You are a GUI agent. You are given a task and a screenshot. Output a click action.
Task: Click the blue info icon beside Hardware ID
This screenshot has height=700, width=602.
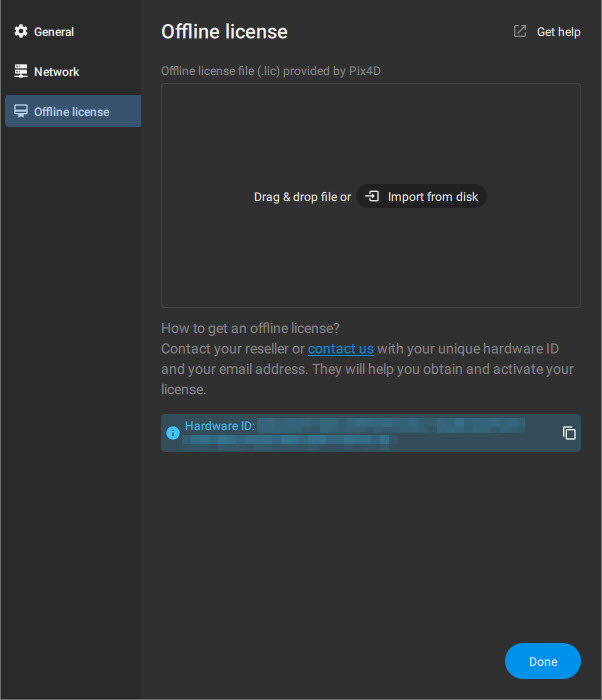point(173,433)
